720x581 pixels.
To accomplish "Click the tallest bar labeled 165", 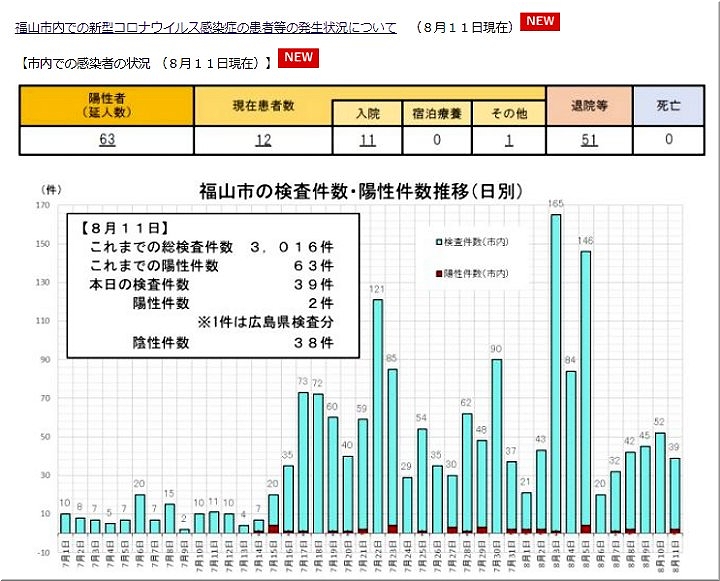I will click(555, 372).
